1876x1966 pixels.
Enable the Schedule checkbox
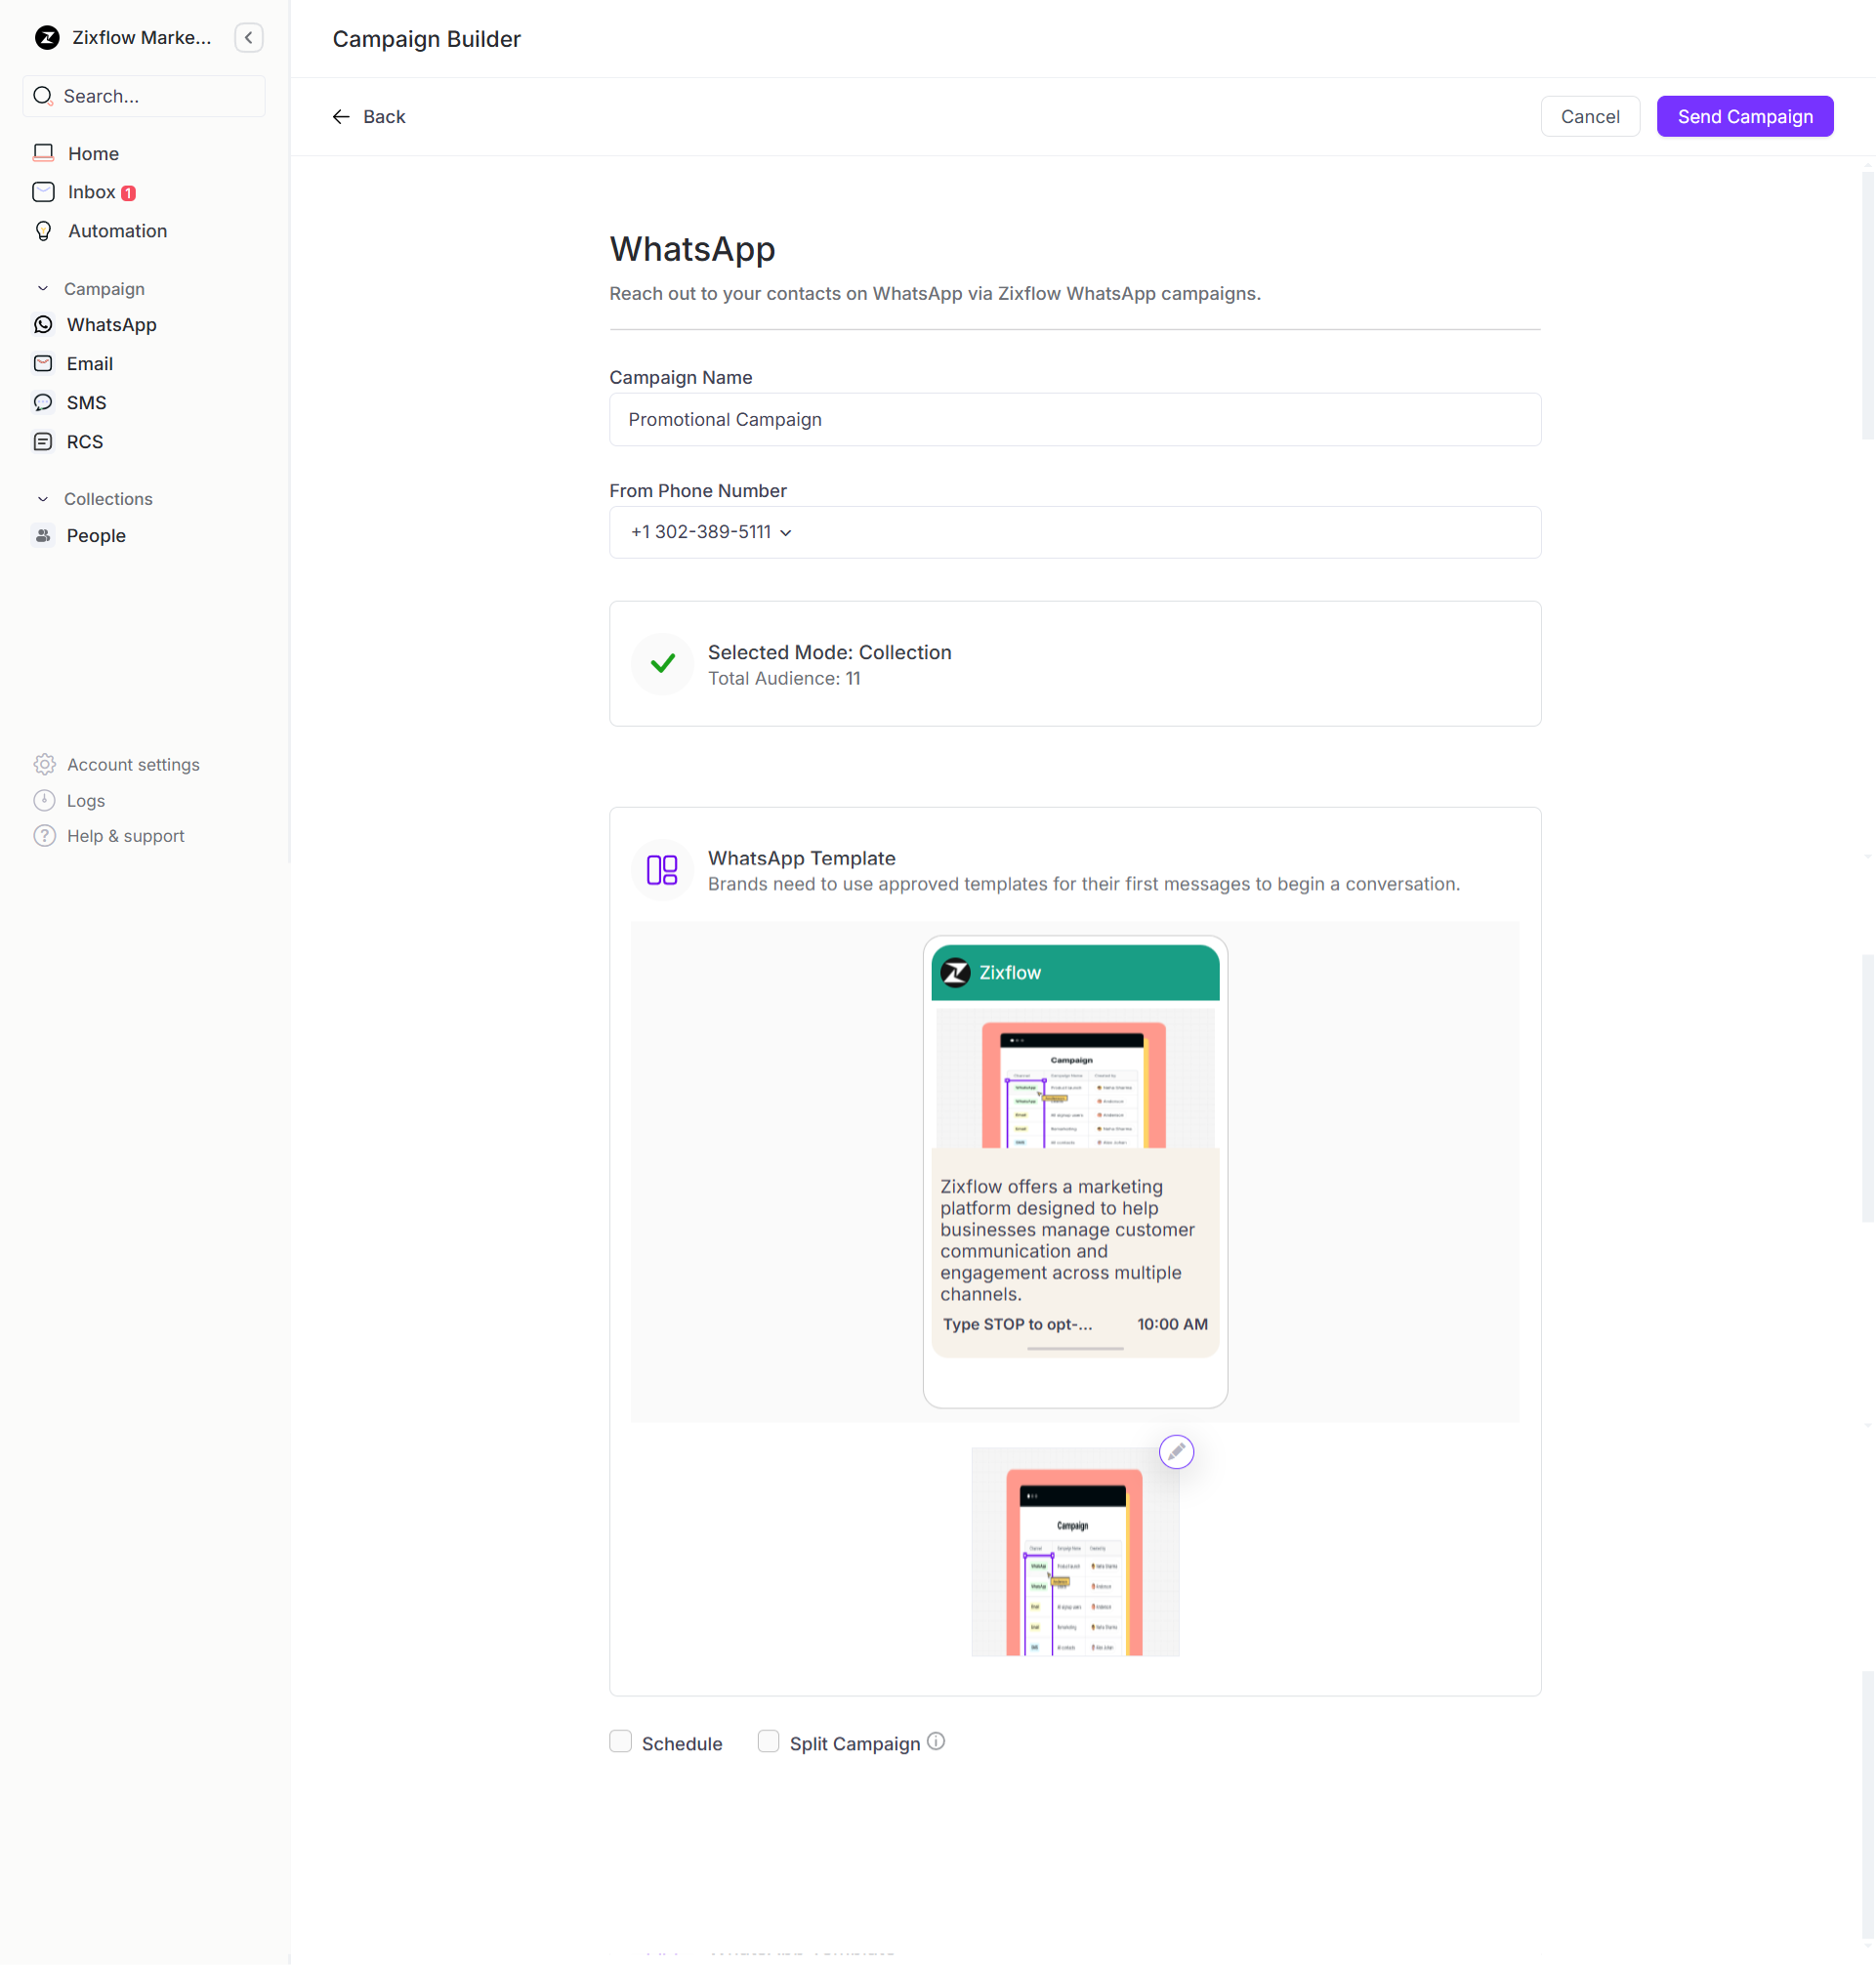point(620,1742)
